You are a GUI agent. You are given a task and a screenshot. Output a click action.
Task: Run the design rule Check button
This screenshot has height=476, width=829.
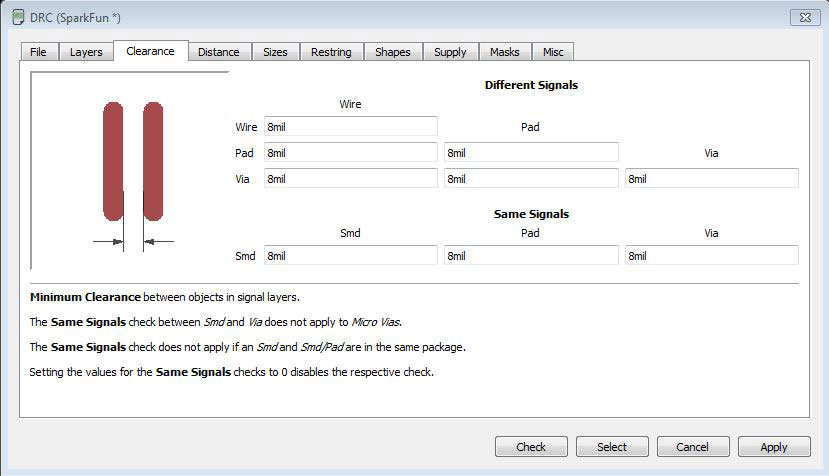pos(531,447)
